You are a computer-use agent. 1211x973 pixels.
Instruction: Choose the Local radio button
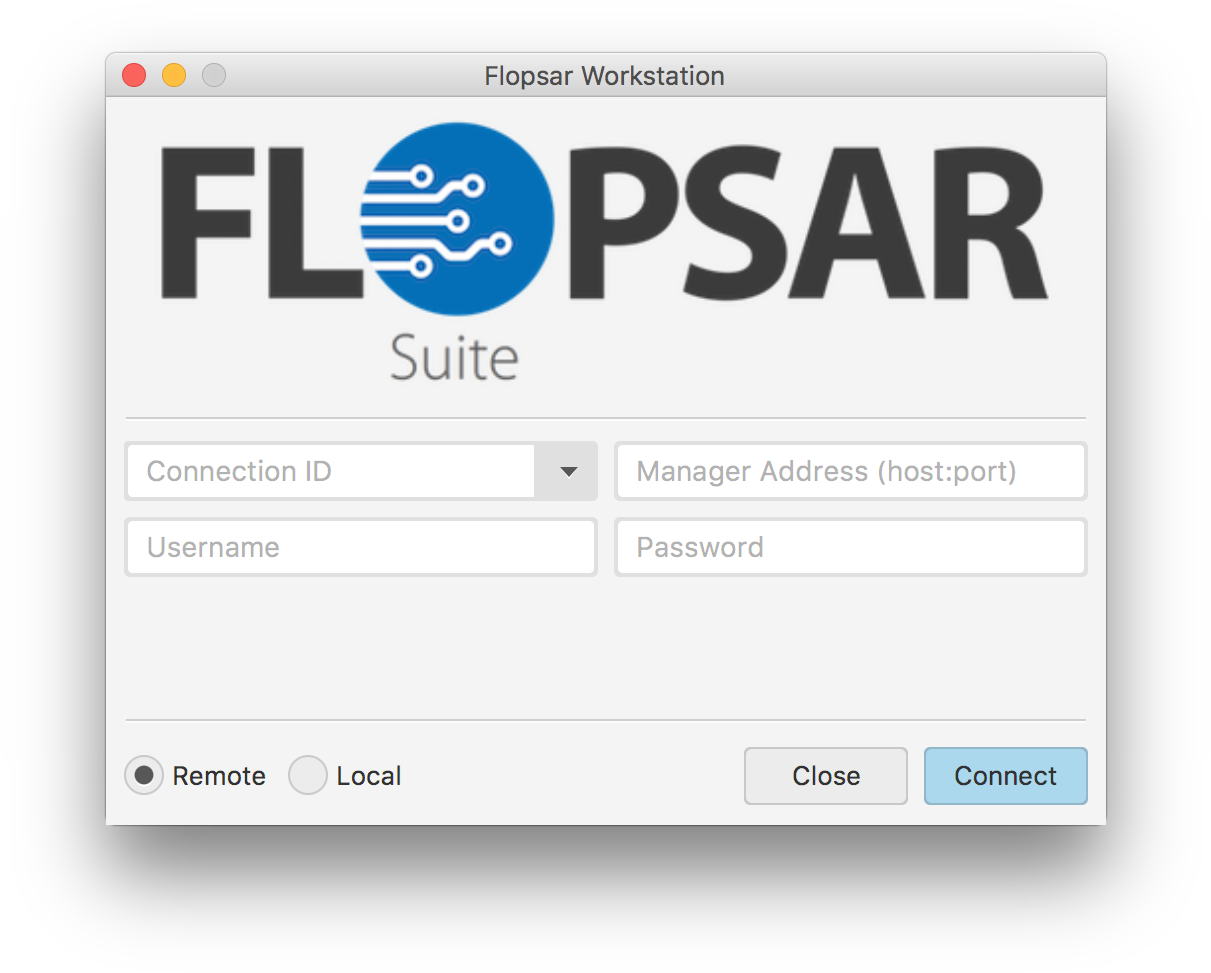coord(308,775)
